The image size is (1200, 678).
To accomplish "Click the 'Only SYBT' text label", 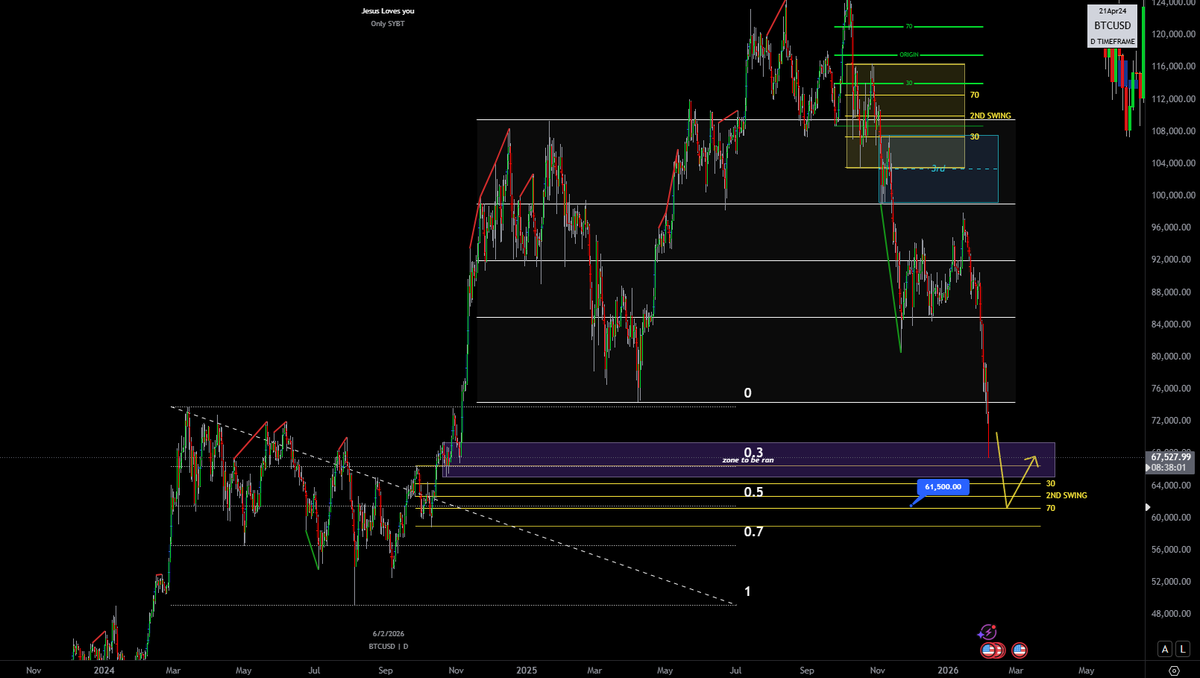I will 387,23.
